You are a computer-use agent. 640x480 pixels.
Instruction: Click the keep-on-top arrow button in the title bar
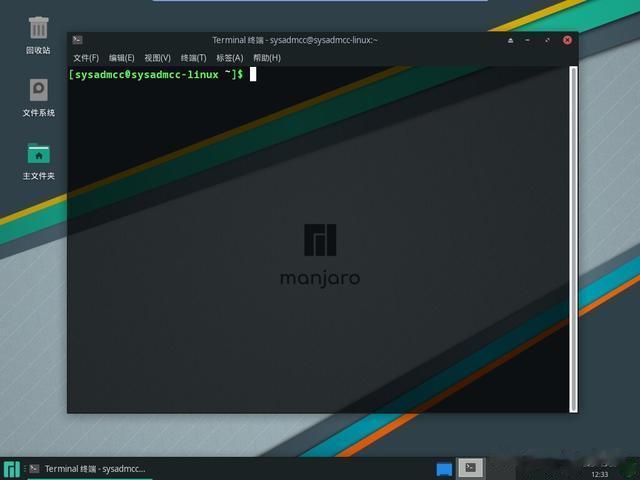[x=510, y=40]
